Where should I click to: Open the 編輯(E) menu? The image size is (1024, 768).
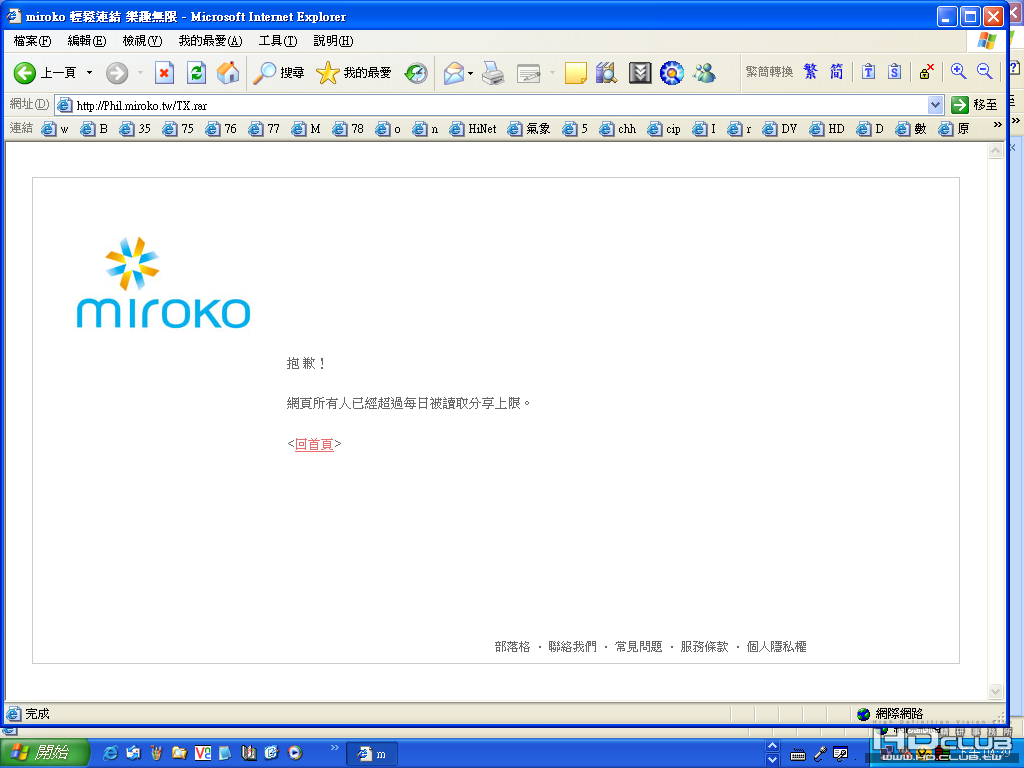click(x=87, y=41)
